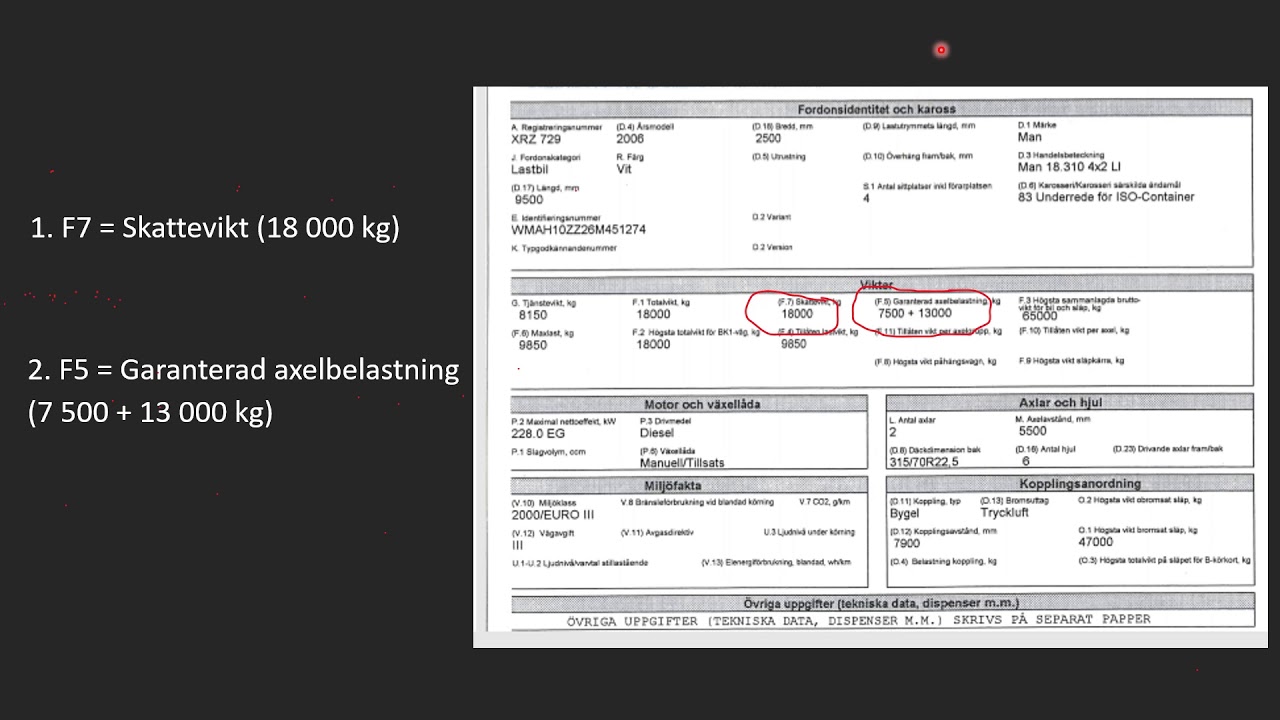Select the label "M. Axelavstånd, mm"
Screen dimensions: 1280x720
tap(1053, 419)
